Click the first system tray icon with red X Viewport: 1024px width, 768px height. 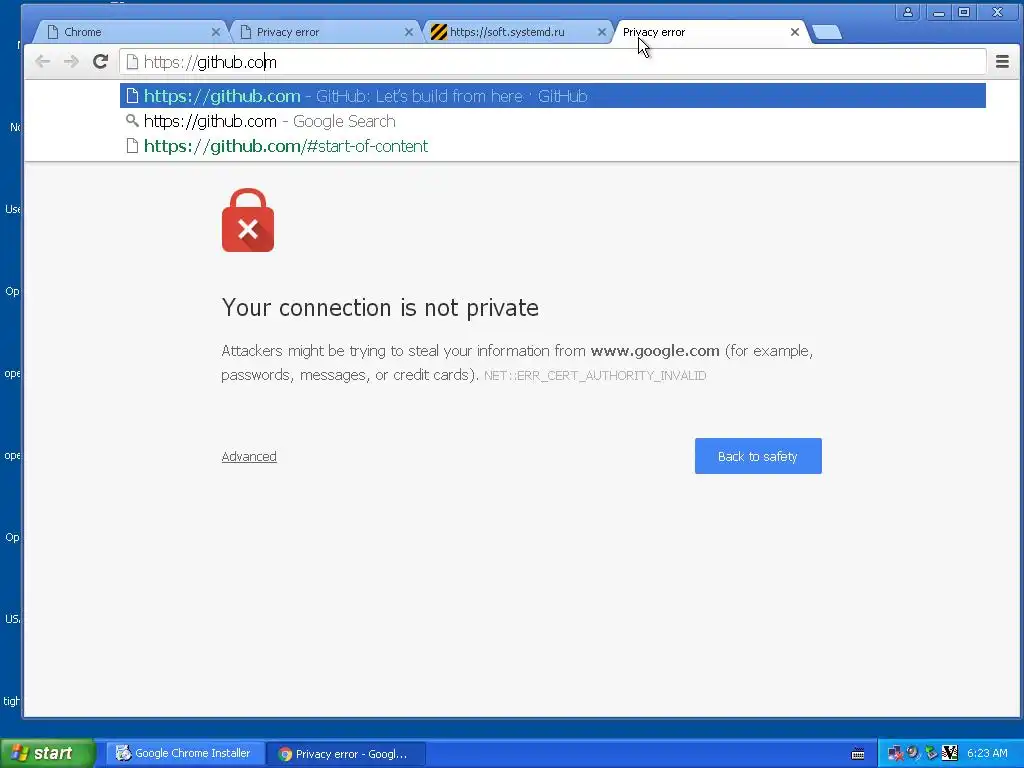(895, 753)
